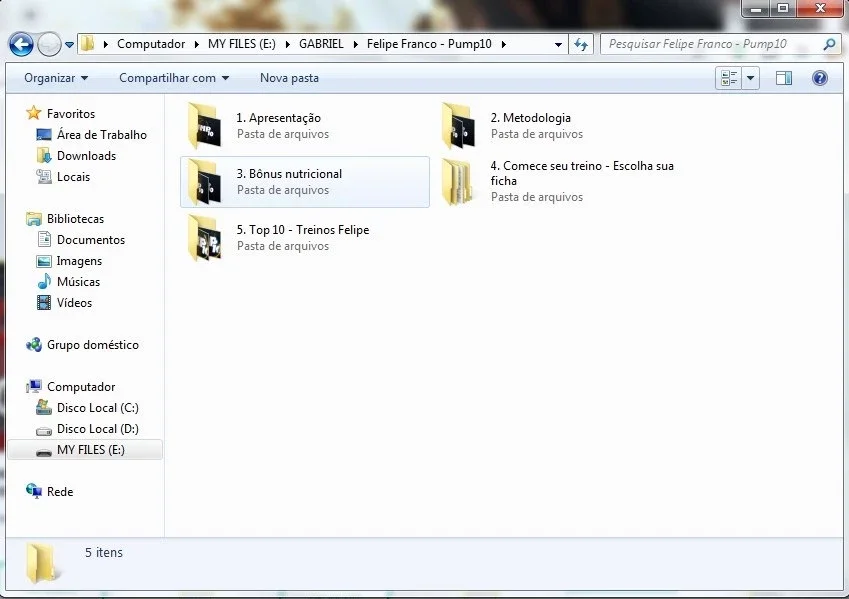
Task: Refresh the folder using address bar refresh icon
Action: tap(581, 44)
